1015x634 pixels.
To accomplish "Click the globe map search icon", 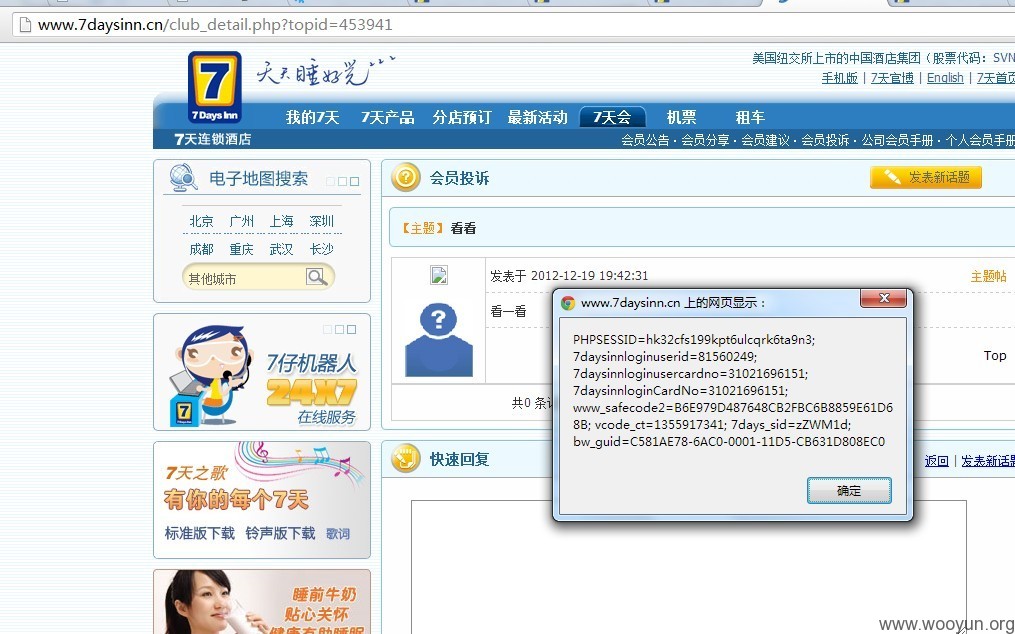I will tap(183, 177).
